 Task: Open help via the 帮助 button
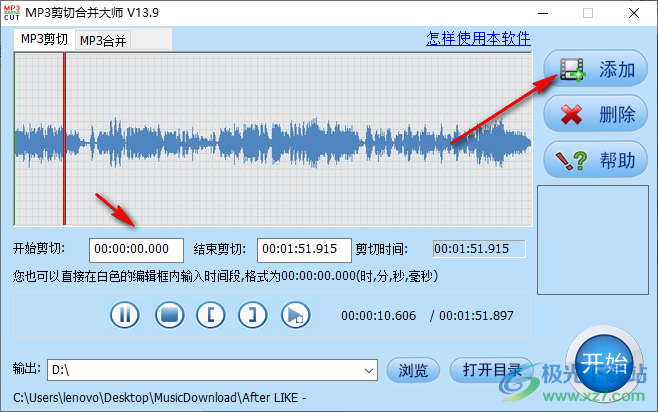tap(595, 160)
